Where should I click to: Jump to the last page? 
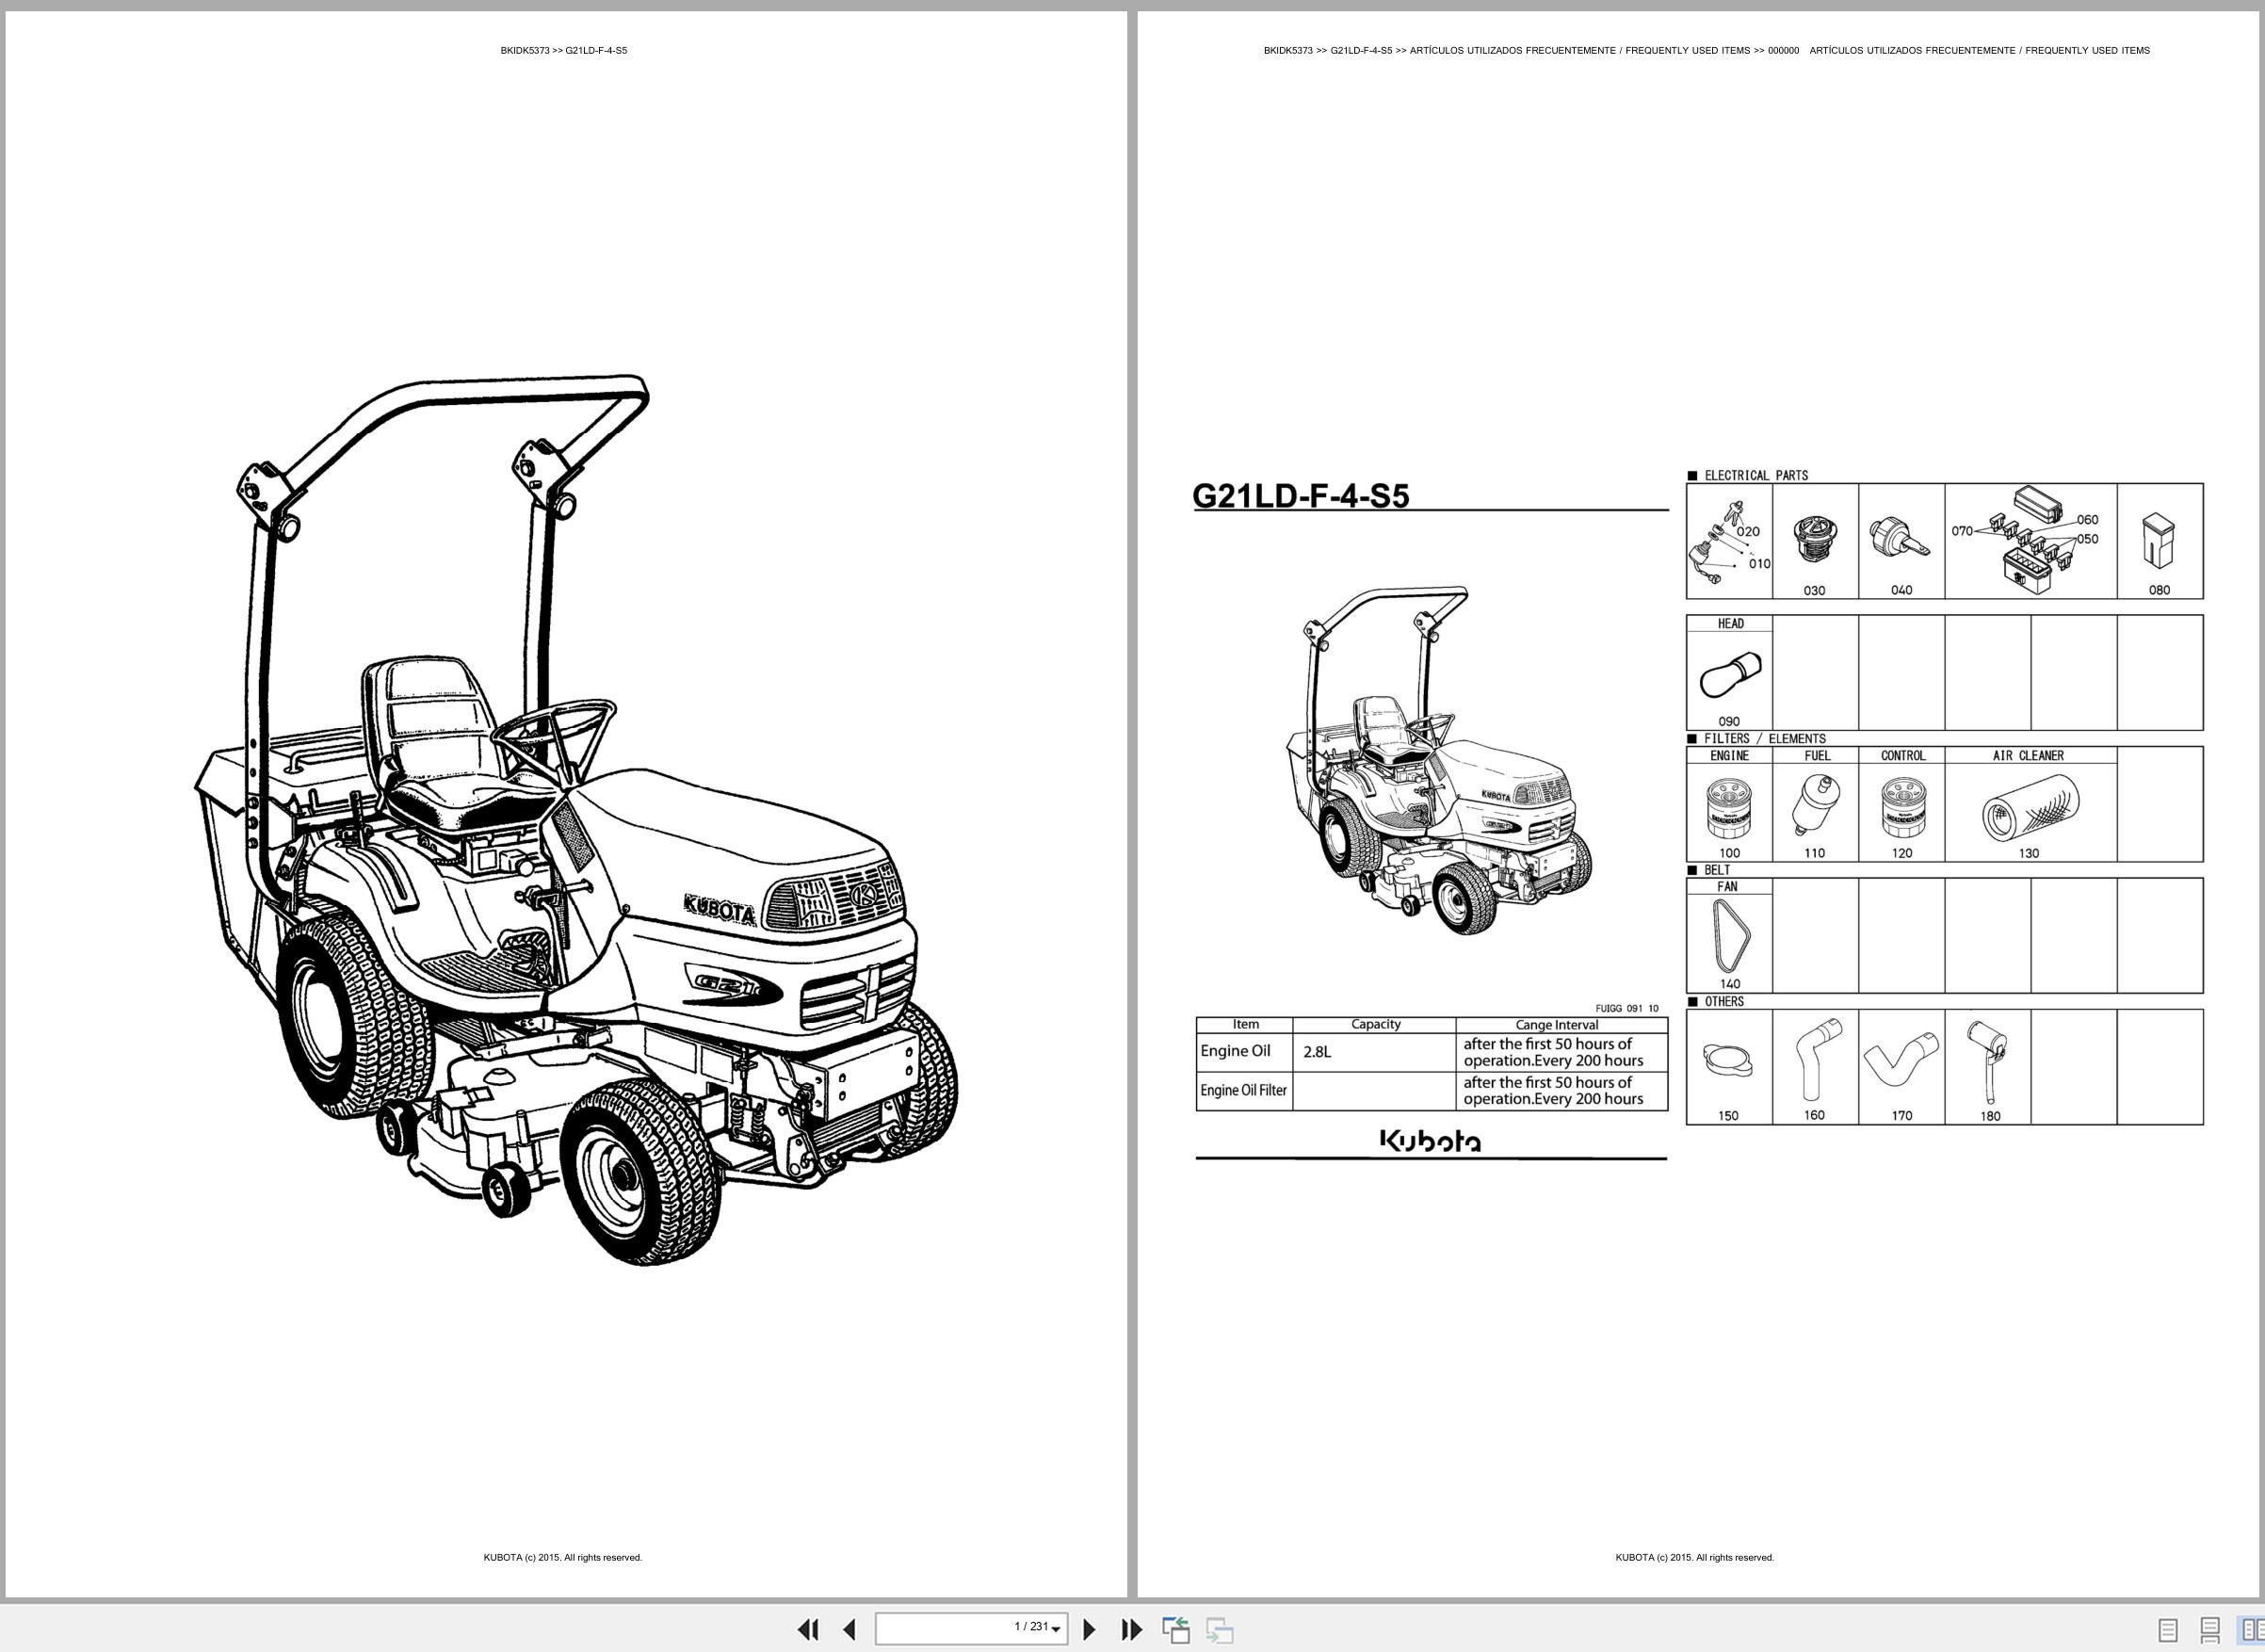point(1131,1629)
